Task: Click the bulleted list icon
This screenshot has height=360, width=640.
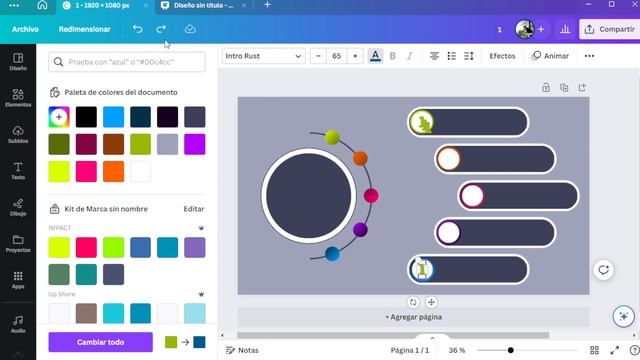Action: [451, 56]
